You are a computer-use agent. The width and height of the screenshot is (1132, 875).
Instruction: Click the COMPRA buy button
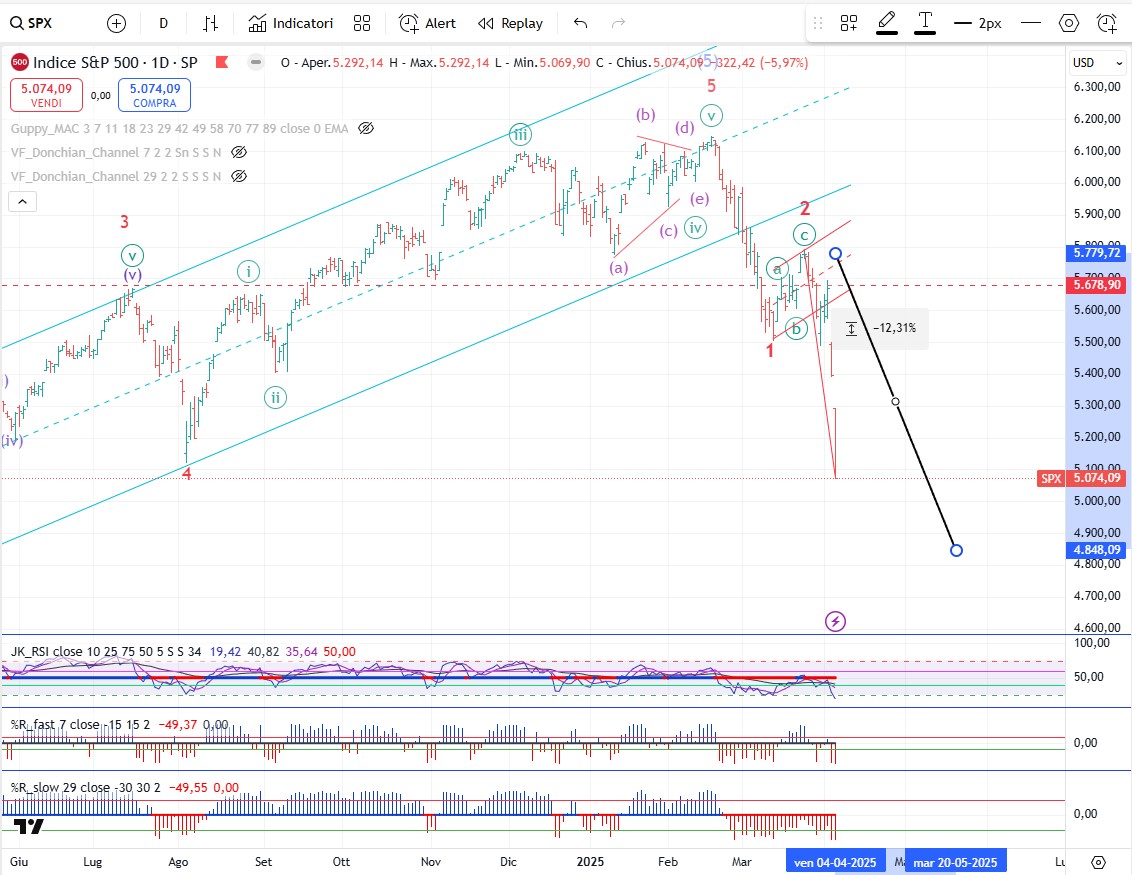click(x=154, y=95)
